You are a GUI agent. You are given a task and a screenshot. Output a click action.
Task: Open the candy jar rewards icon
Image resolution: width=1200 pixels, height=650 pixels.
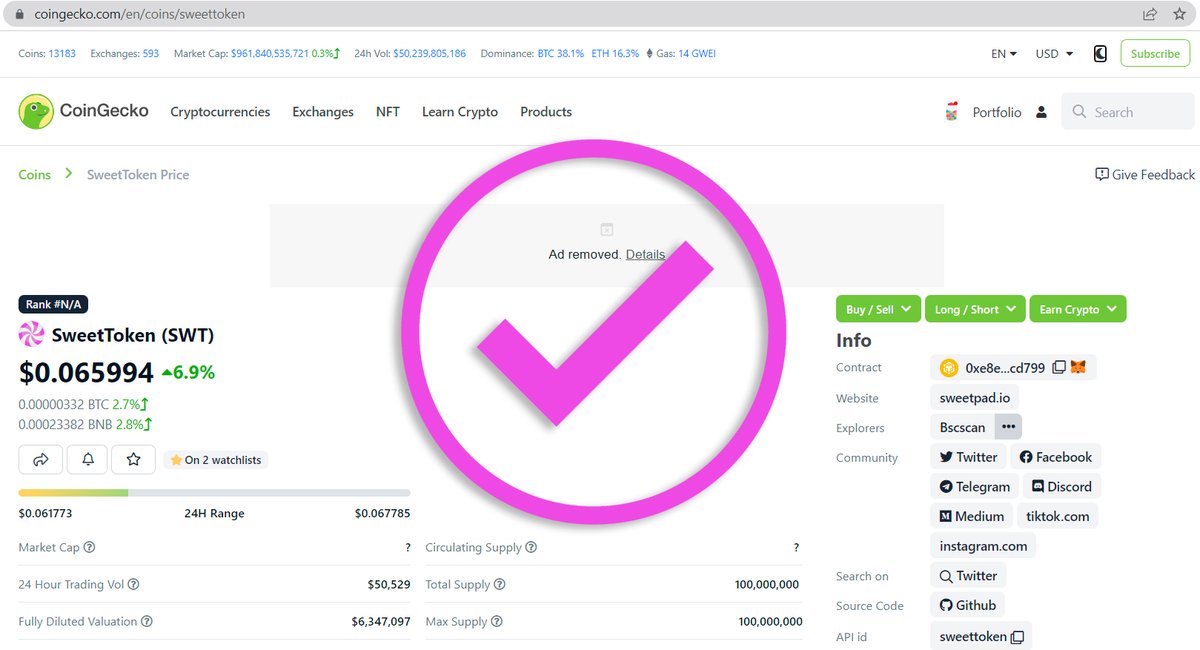pyautogui.click(x=951, y=112)
